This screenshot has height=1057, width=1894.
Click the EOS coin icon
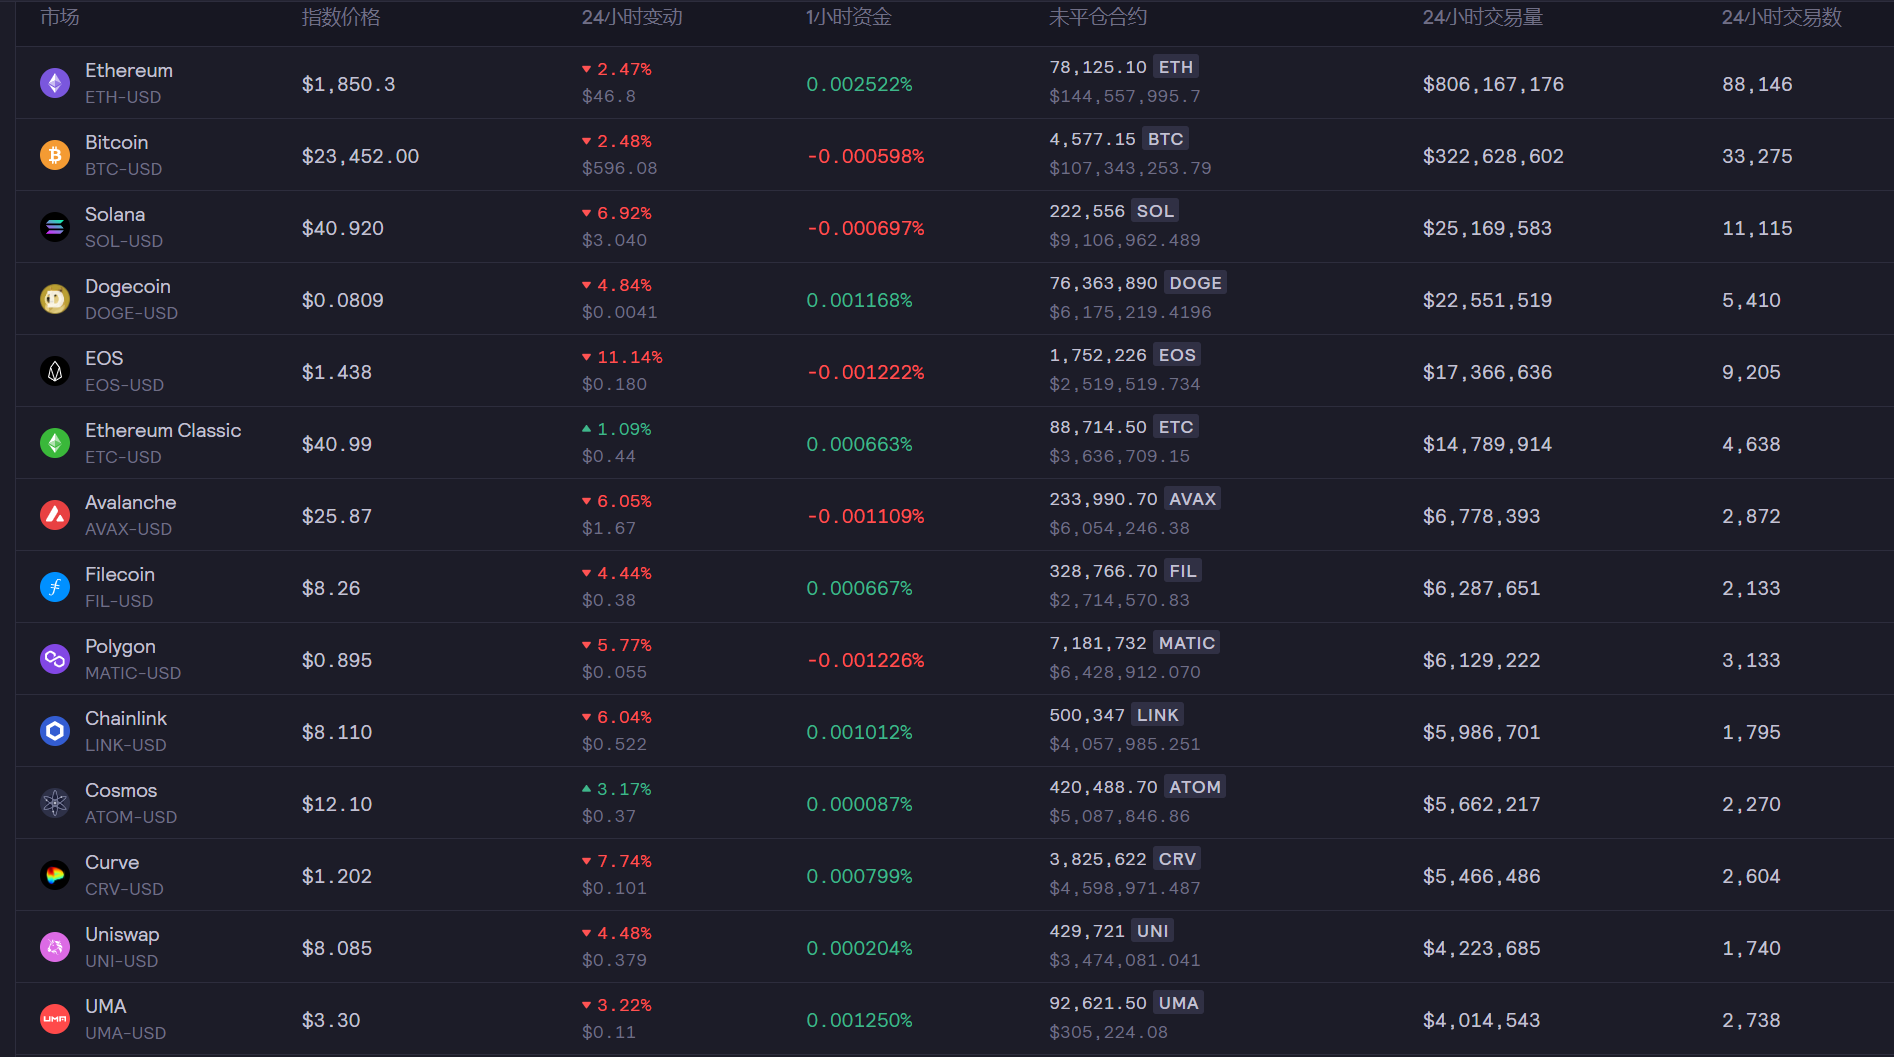click(x=55, y=371)
